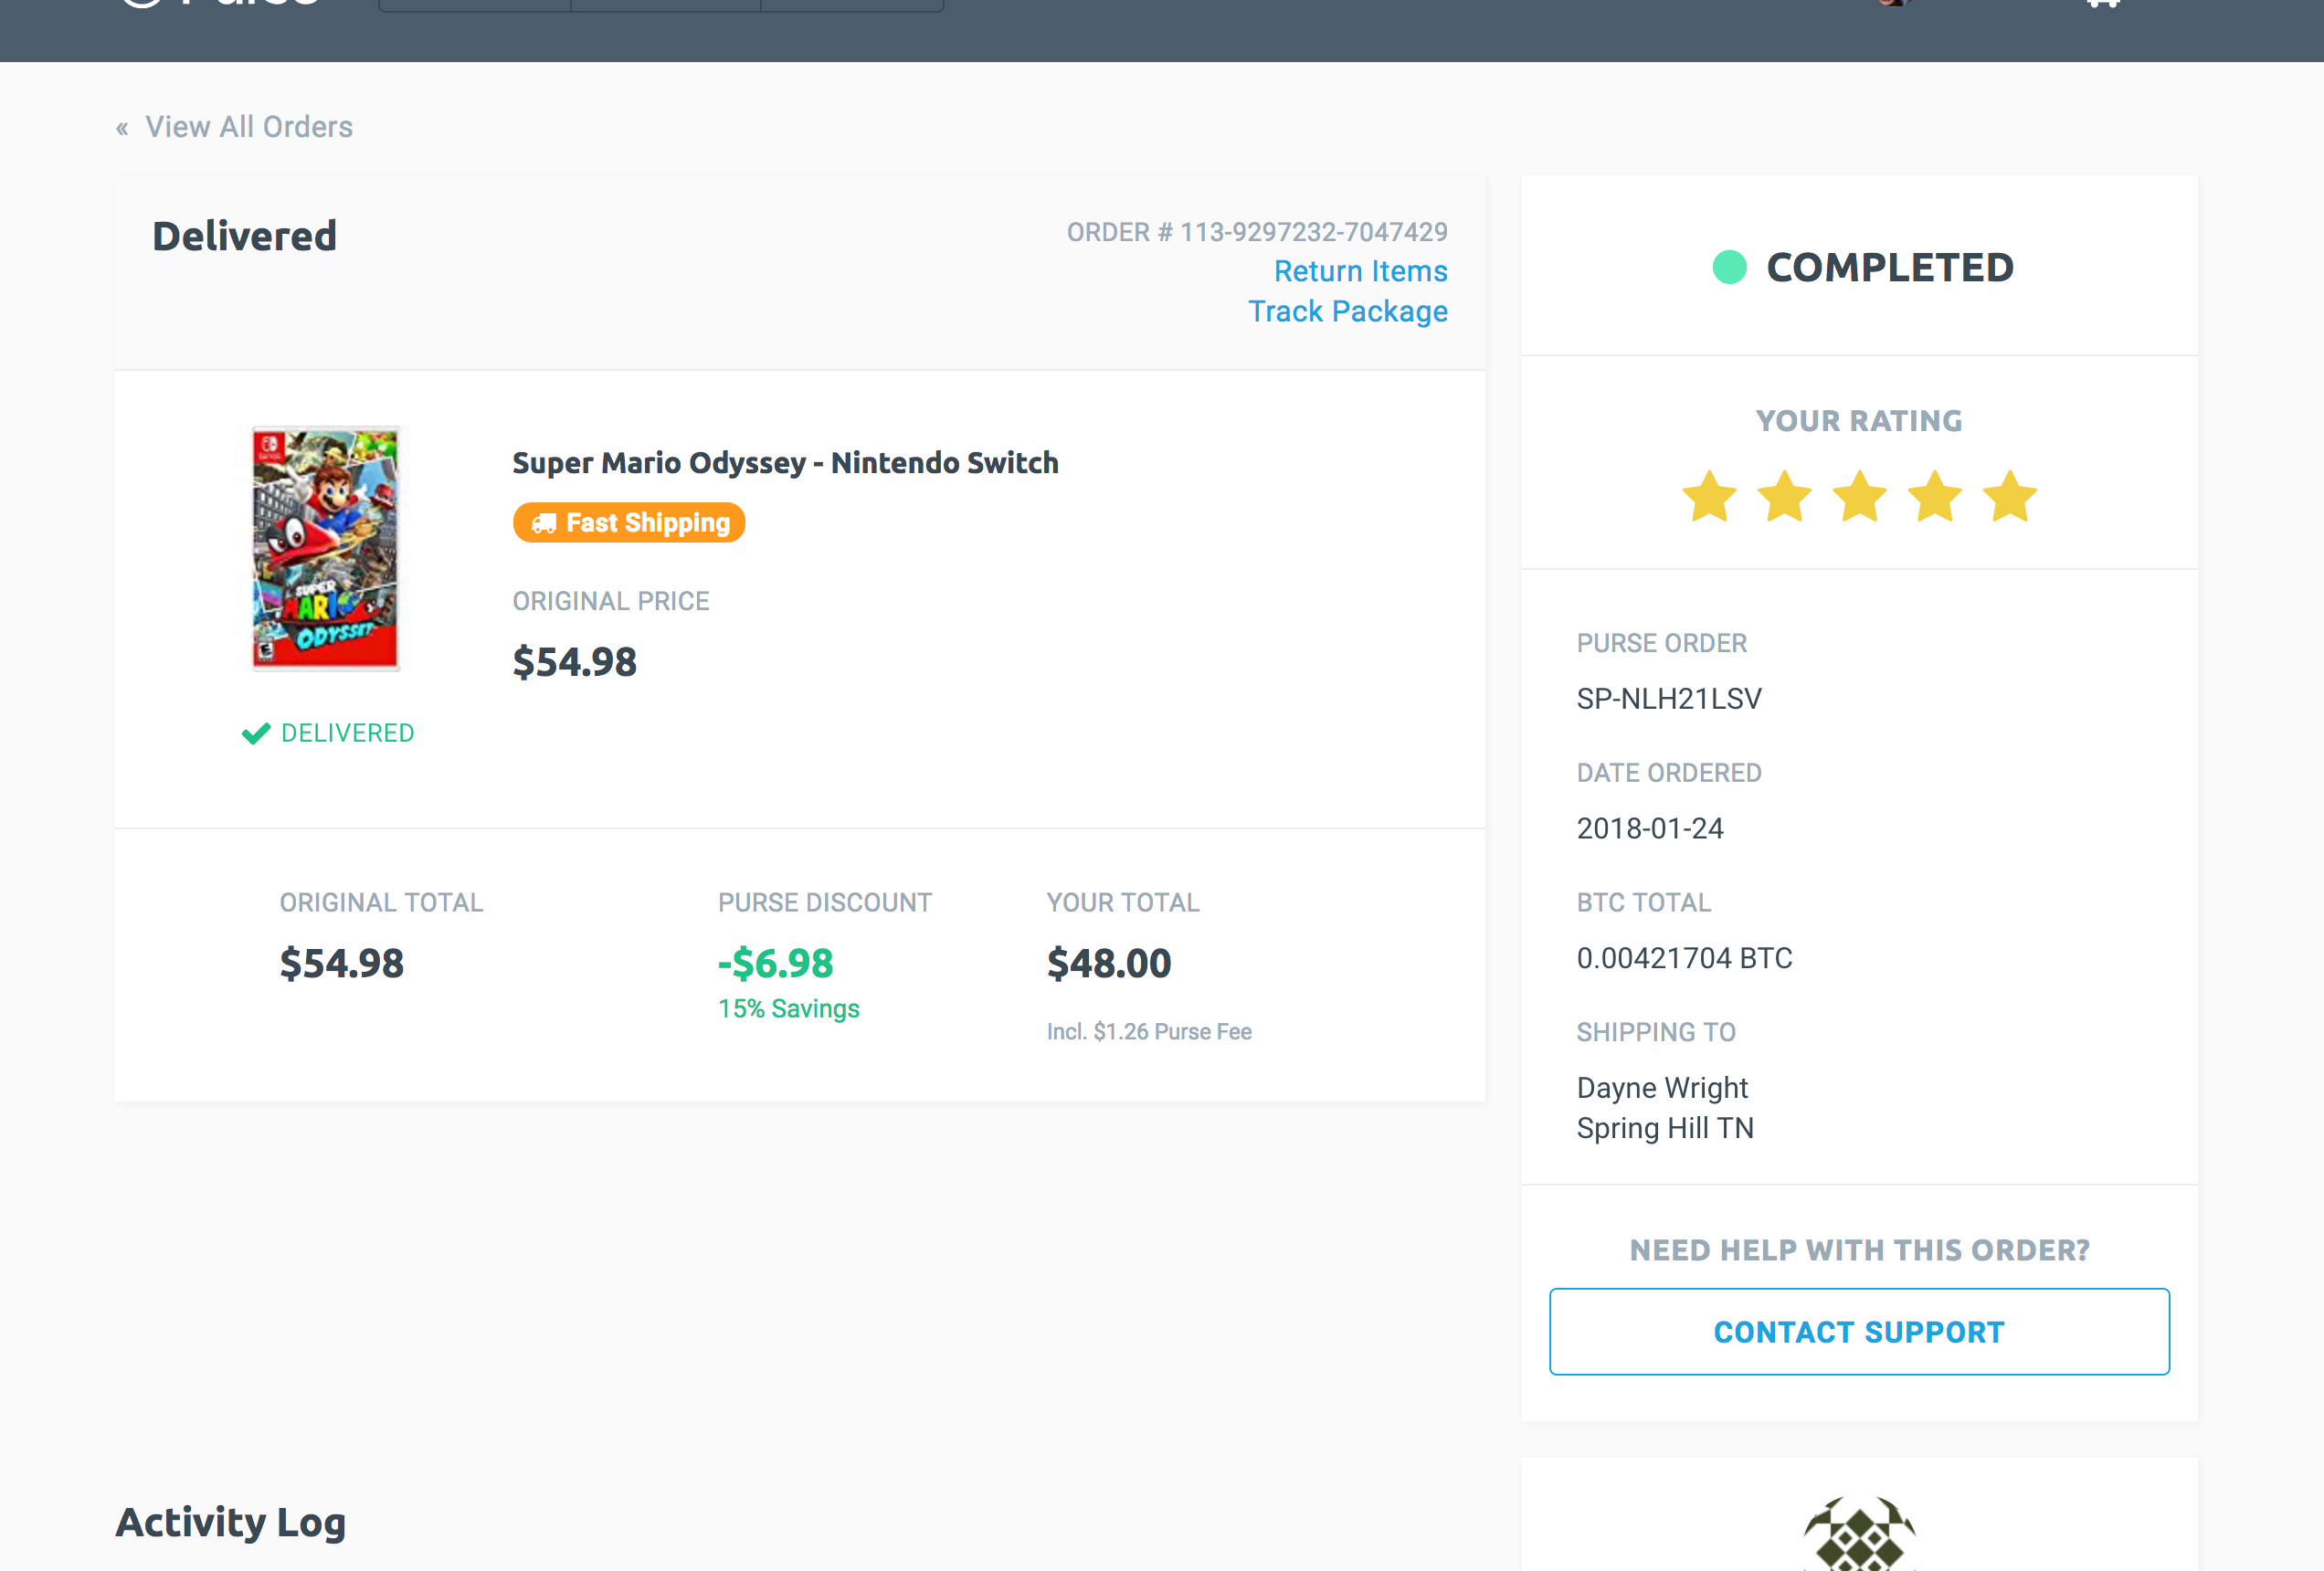Click the Return Items link
Screen dimensions: 2324x1571
pos(1360,271)
